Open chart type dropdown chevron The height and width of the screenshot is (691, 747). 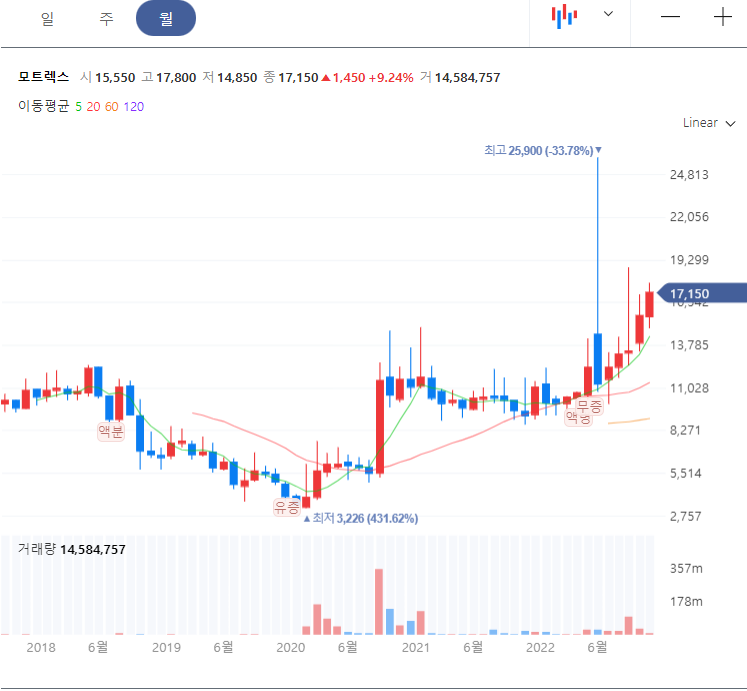coord(608,14)
